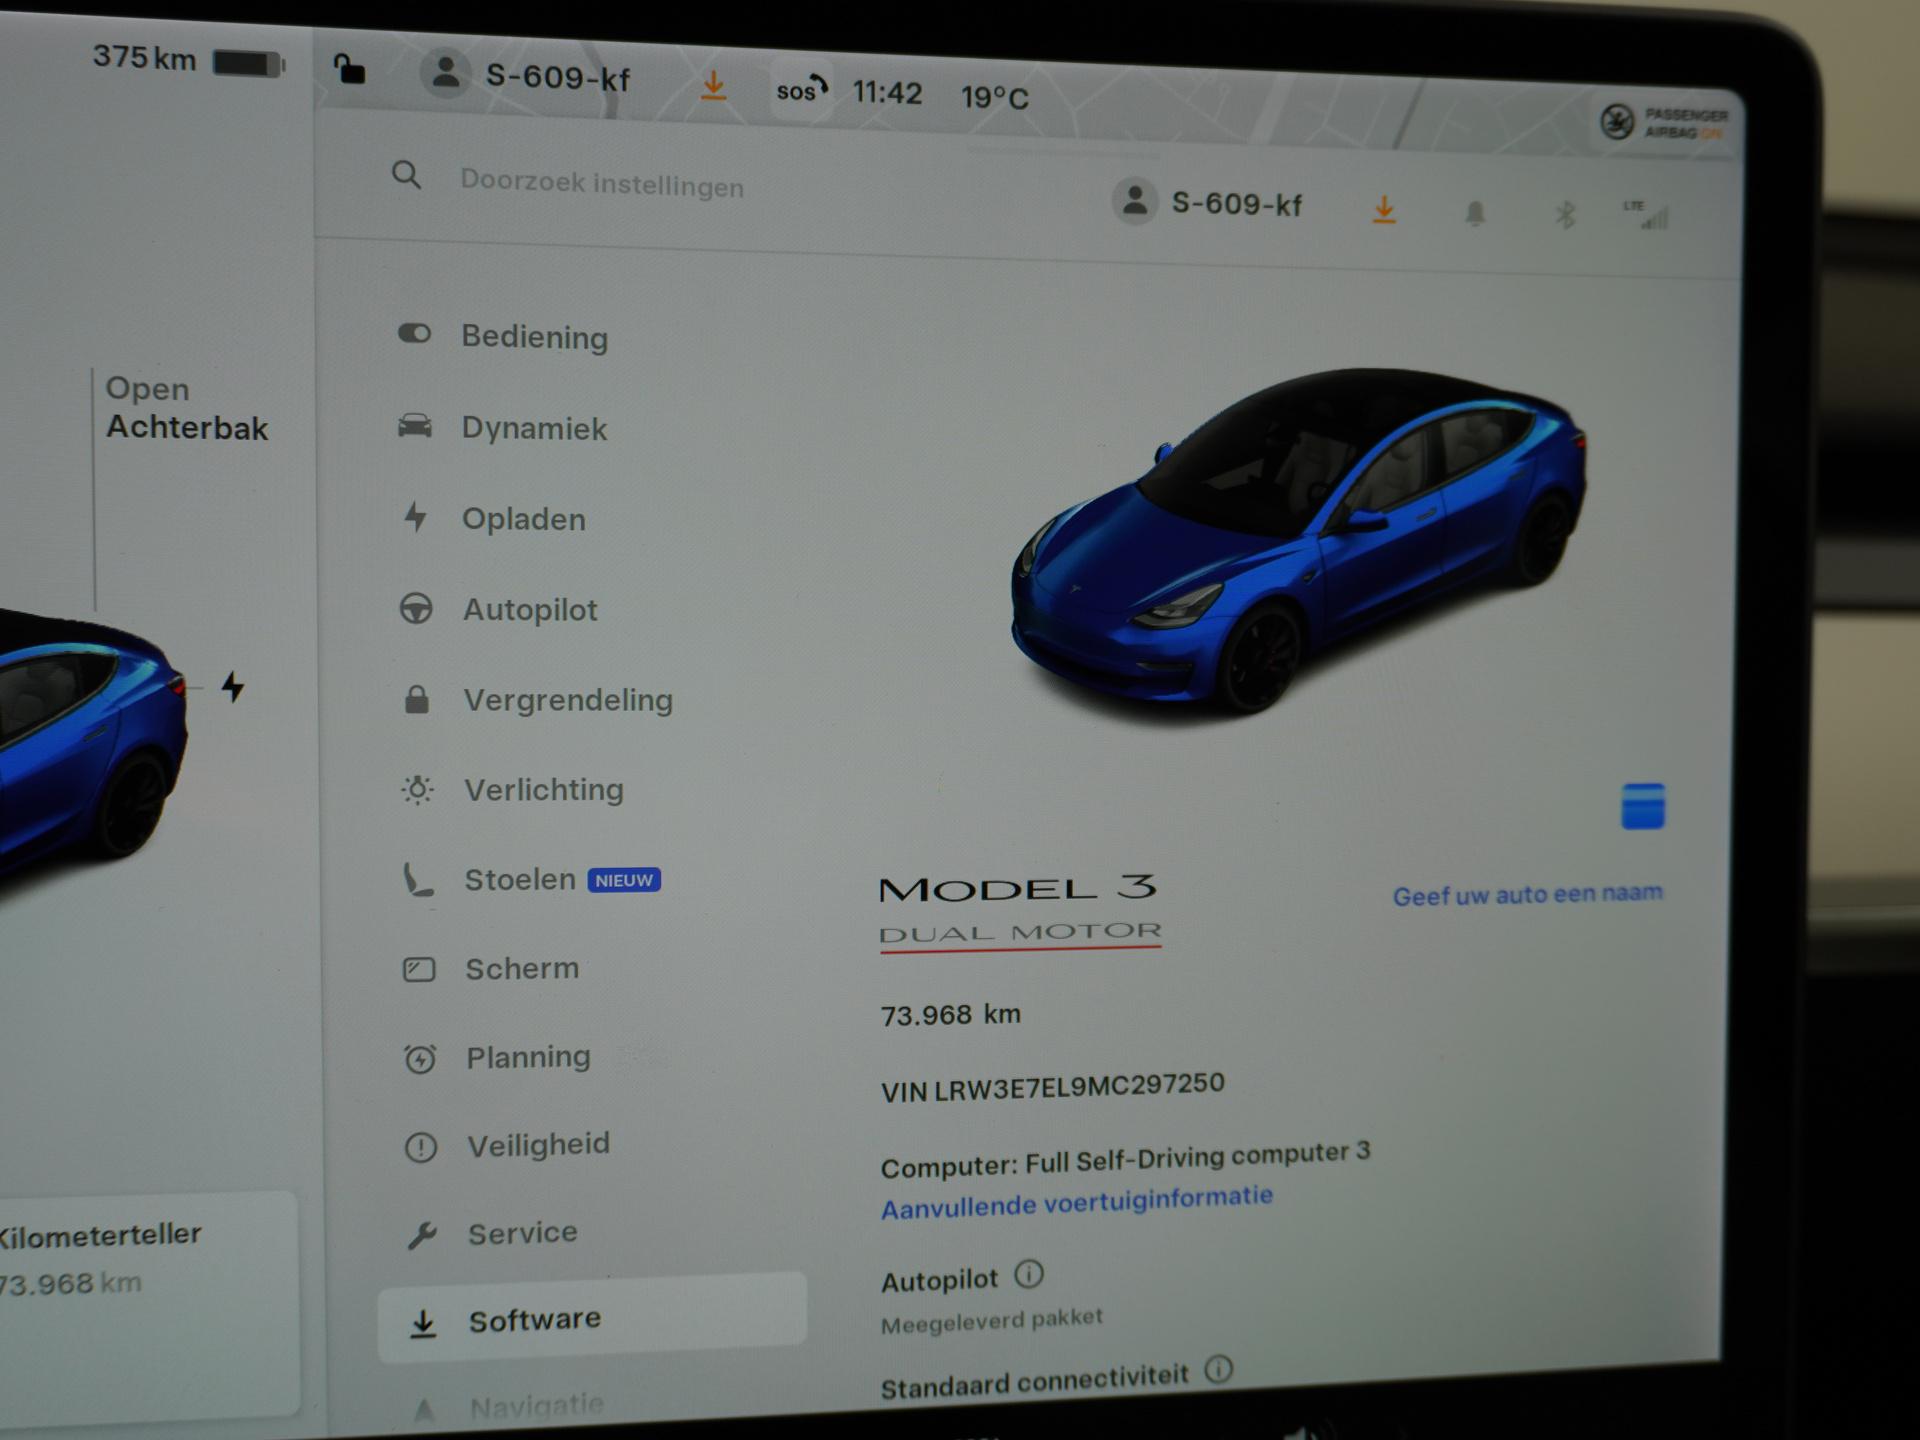Click the Vergrendeling padlock icon
The height and width of the screenshot is (1440, 1920).
[417, 699]
